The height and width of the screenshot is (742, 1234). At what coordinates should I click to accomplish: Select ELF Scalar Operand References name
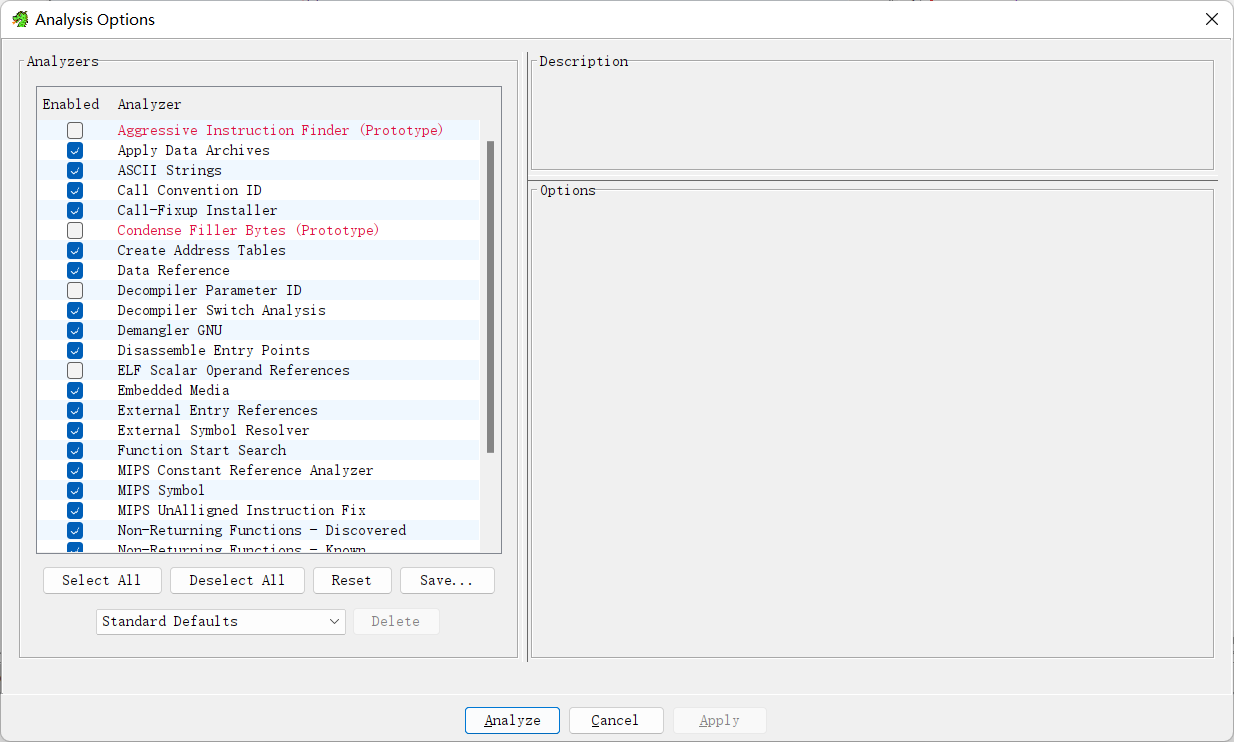(x=233, y=370)
